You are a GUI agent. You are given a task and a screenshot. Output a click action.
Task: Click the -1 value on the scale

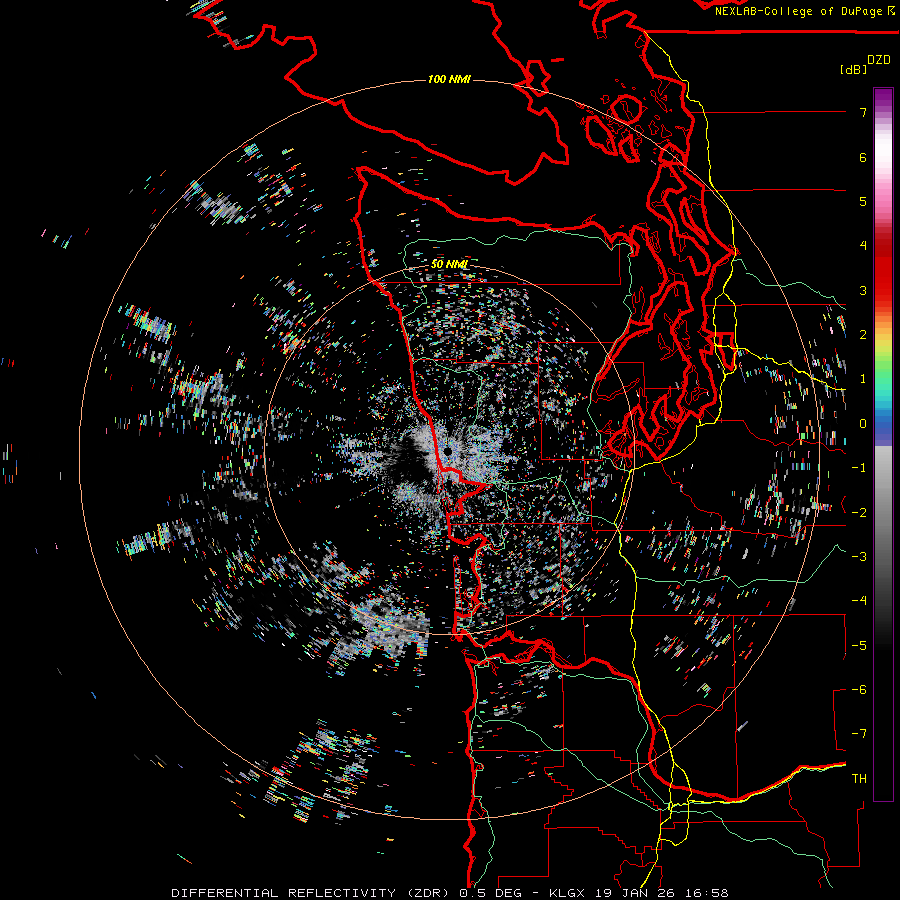tap(859, 468)
